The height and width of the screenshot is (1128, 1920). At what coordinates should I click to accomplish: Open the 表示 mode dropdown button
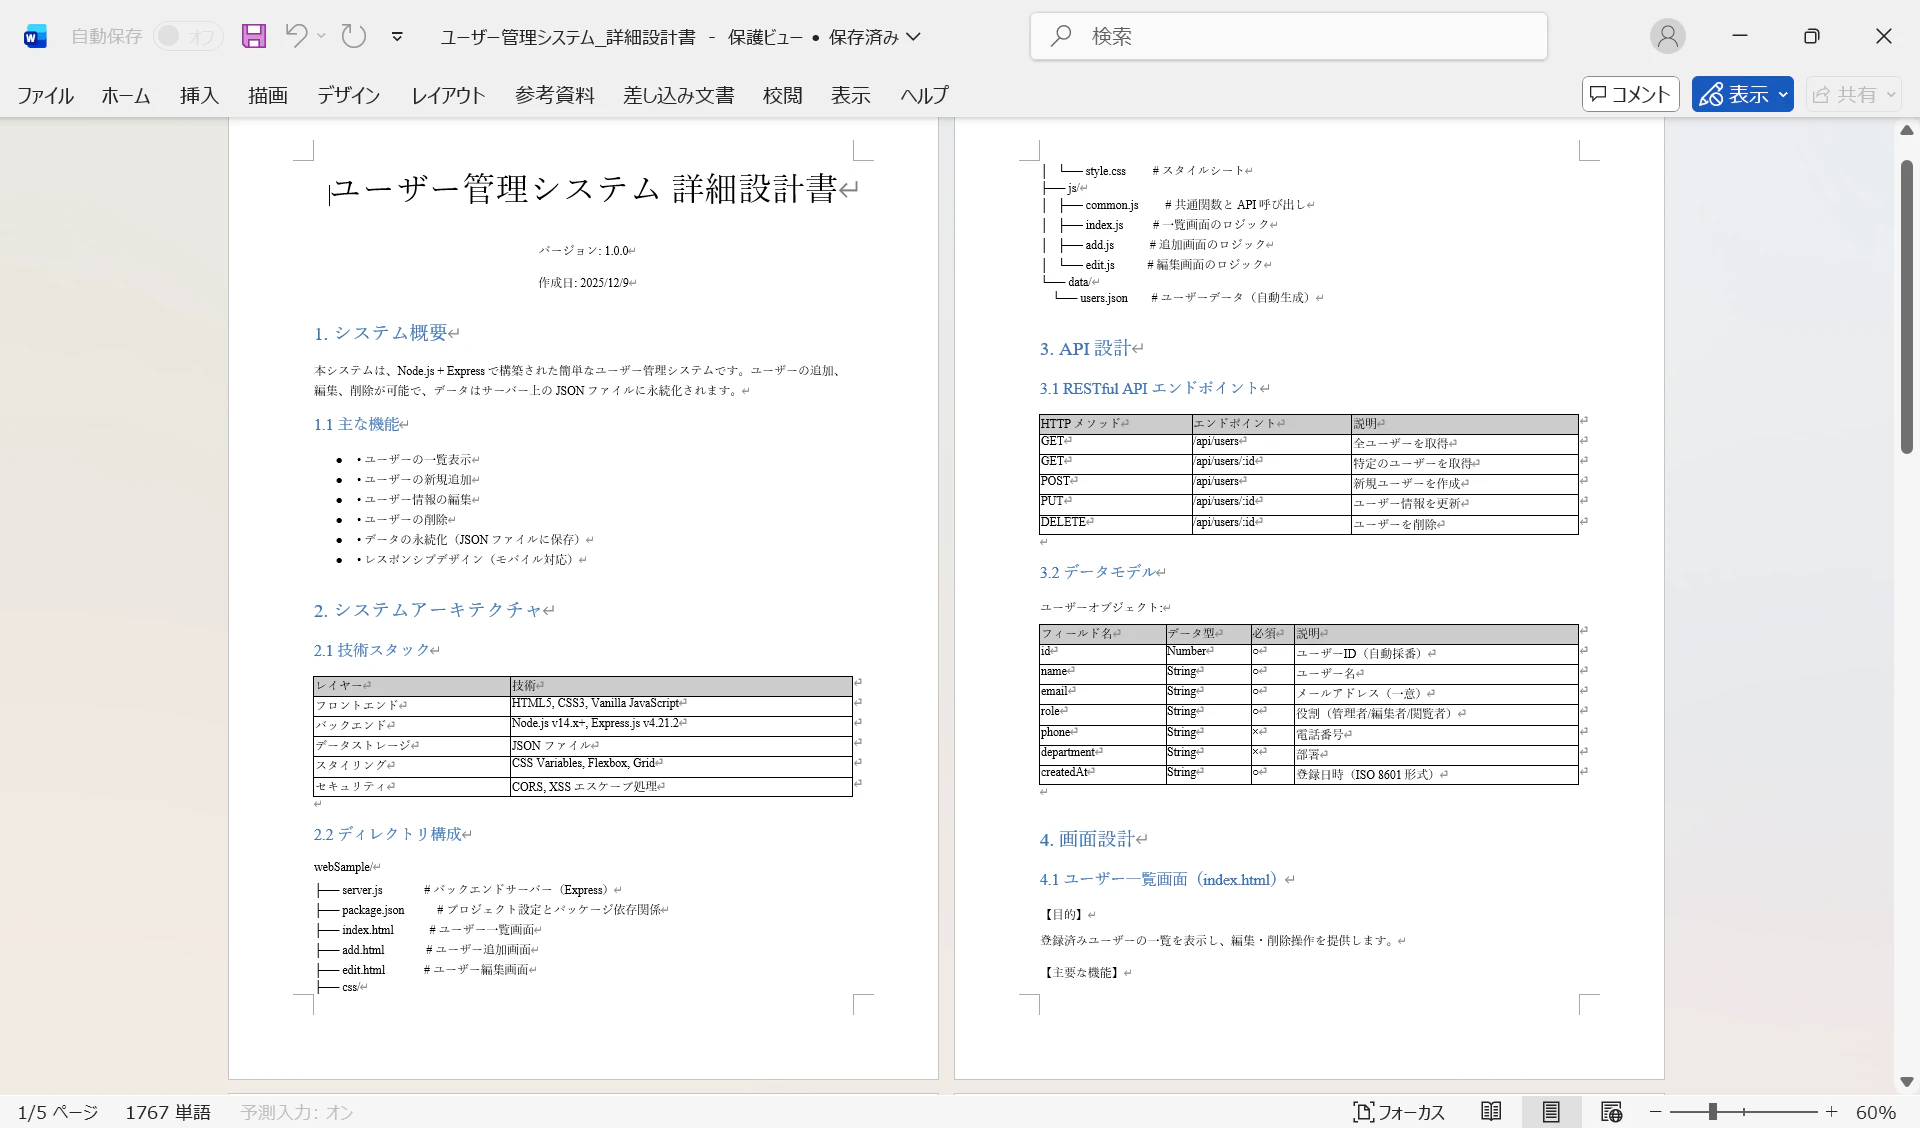(x=1742, y=94)
